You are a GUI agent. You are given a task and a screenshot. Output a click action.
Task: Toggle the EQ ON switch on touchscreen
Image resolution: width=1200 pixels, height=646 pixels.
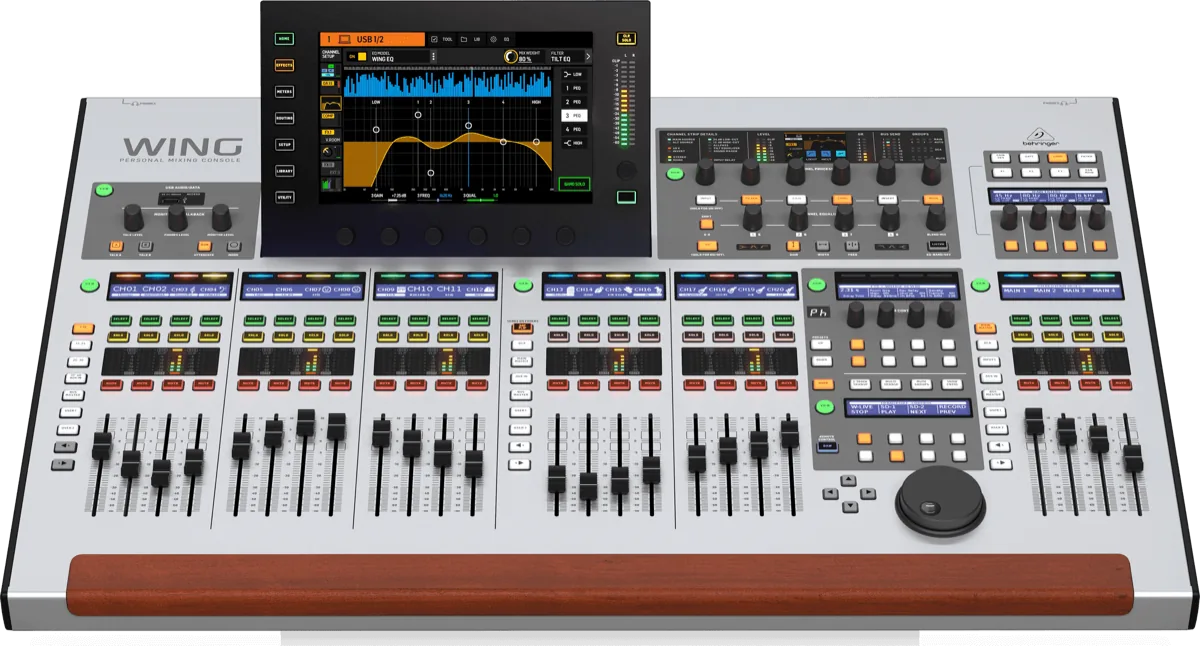click(357, 57)
